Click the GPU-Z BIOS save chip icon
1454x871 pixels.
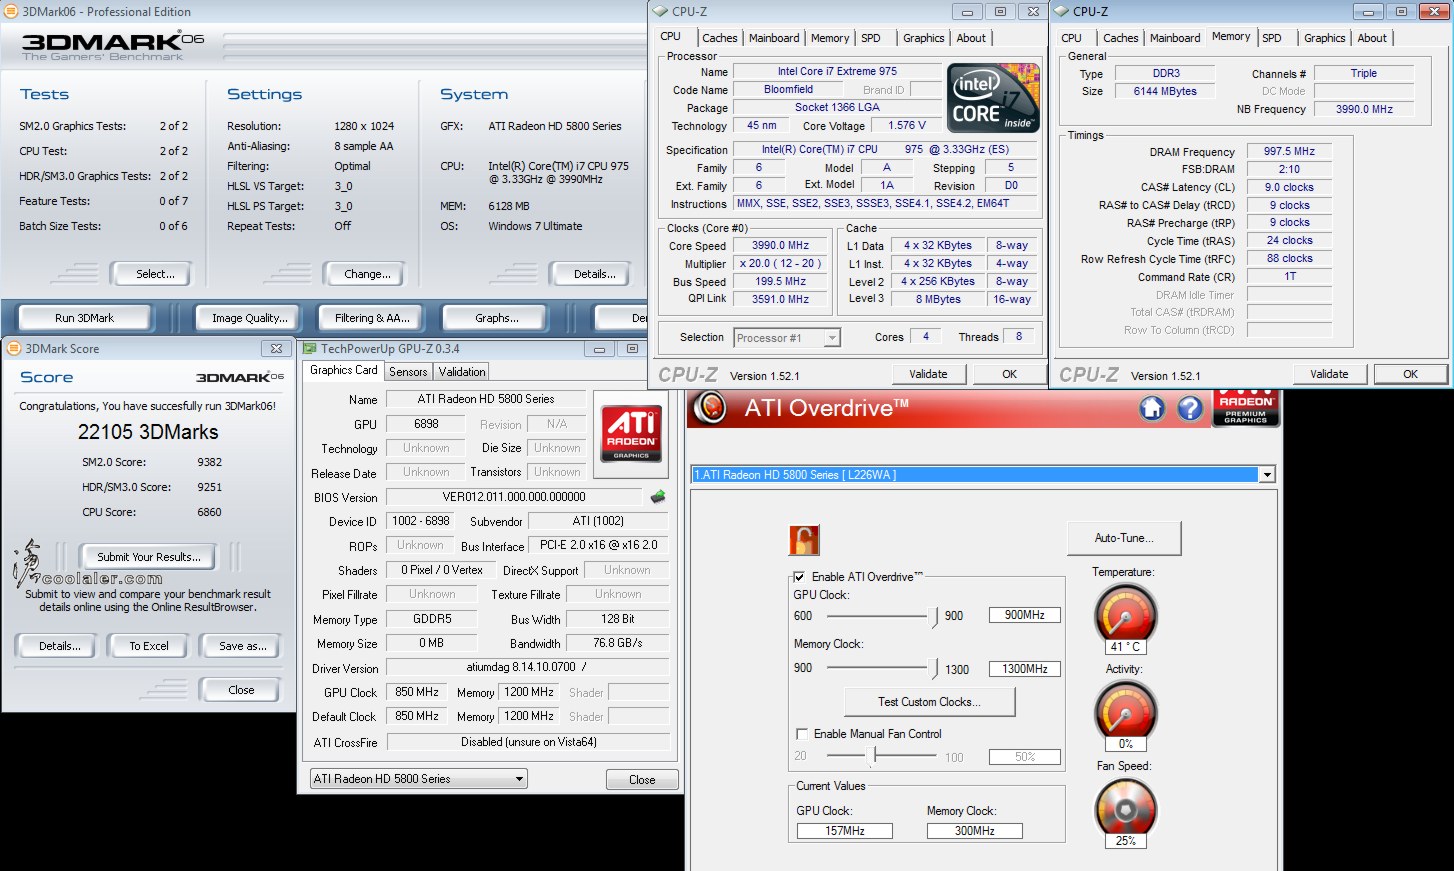click(x=657, y=497)
